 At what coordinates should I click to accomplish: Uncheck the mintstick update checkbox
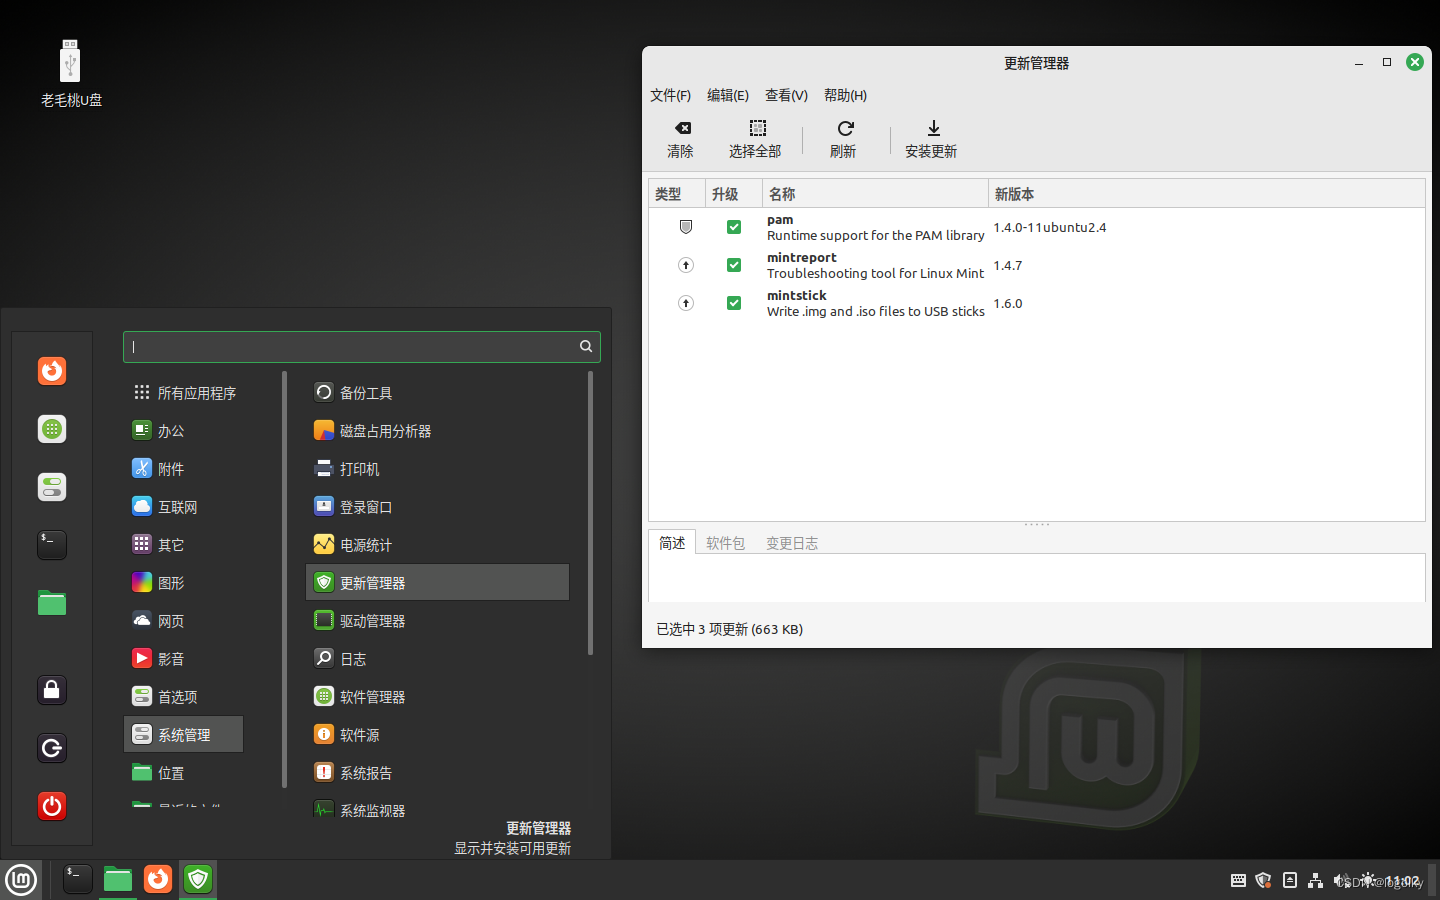click(734, 303)
